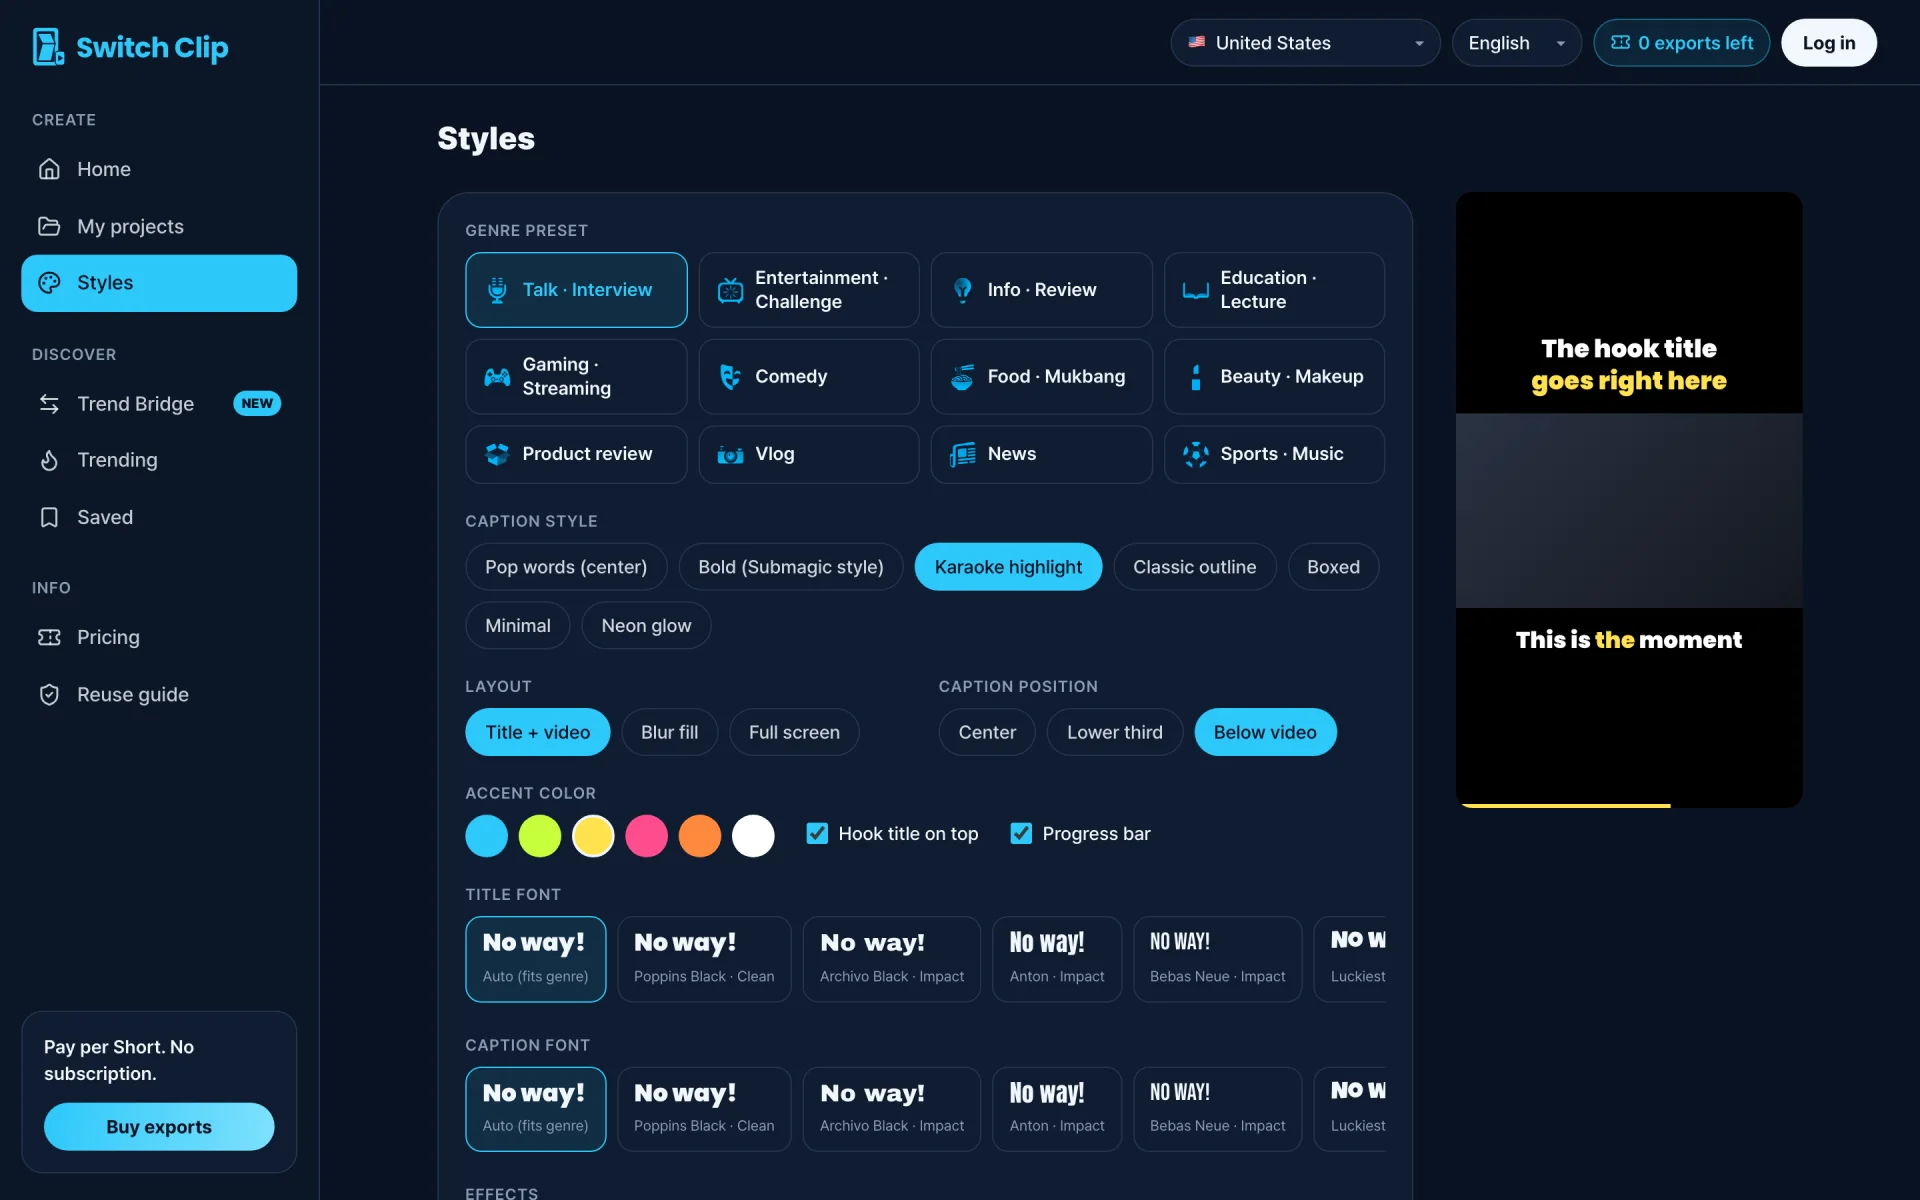1920x1200 pixels.
Task: Open My projects folder icon
Action: click(49, 226)
